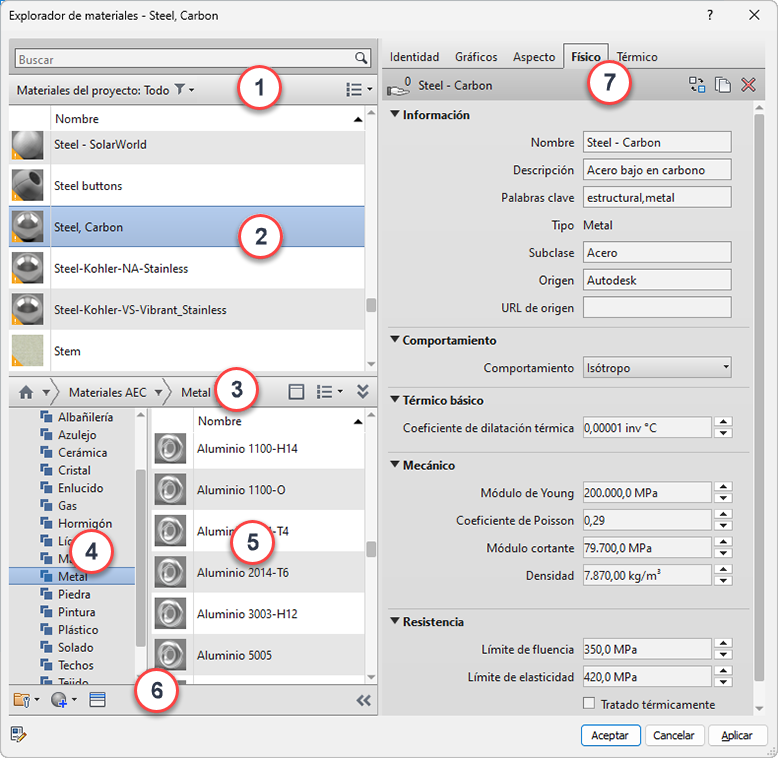The width and height of the screenshot is (778, 758).
Task: Click the Palabras clave field
Action: [656, 197]
